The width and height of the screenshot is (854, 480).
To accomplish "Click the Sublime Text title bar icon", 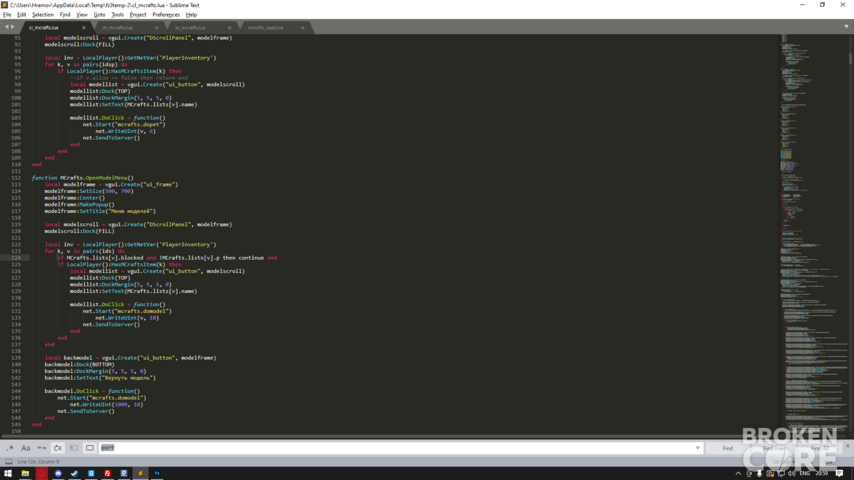I will [4, 5].
